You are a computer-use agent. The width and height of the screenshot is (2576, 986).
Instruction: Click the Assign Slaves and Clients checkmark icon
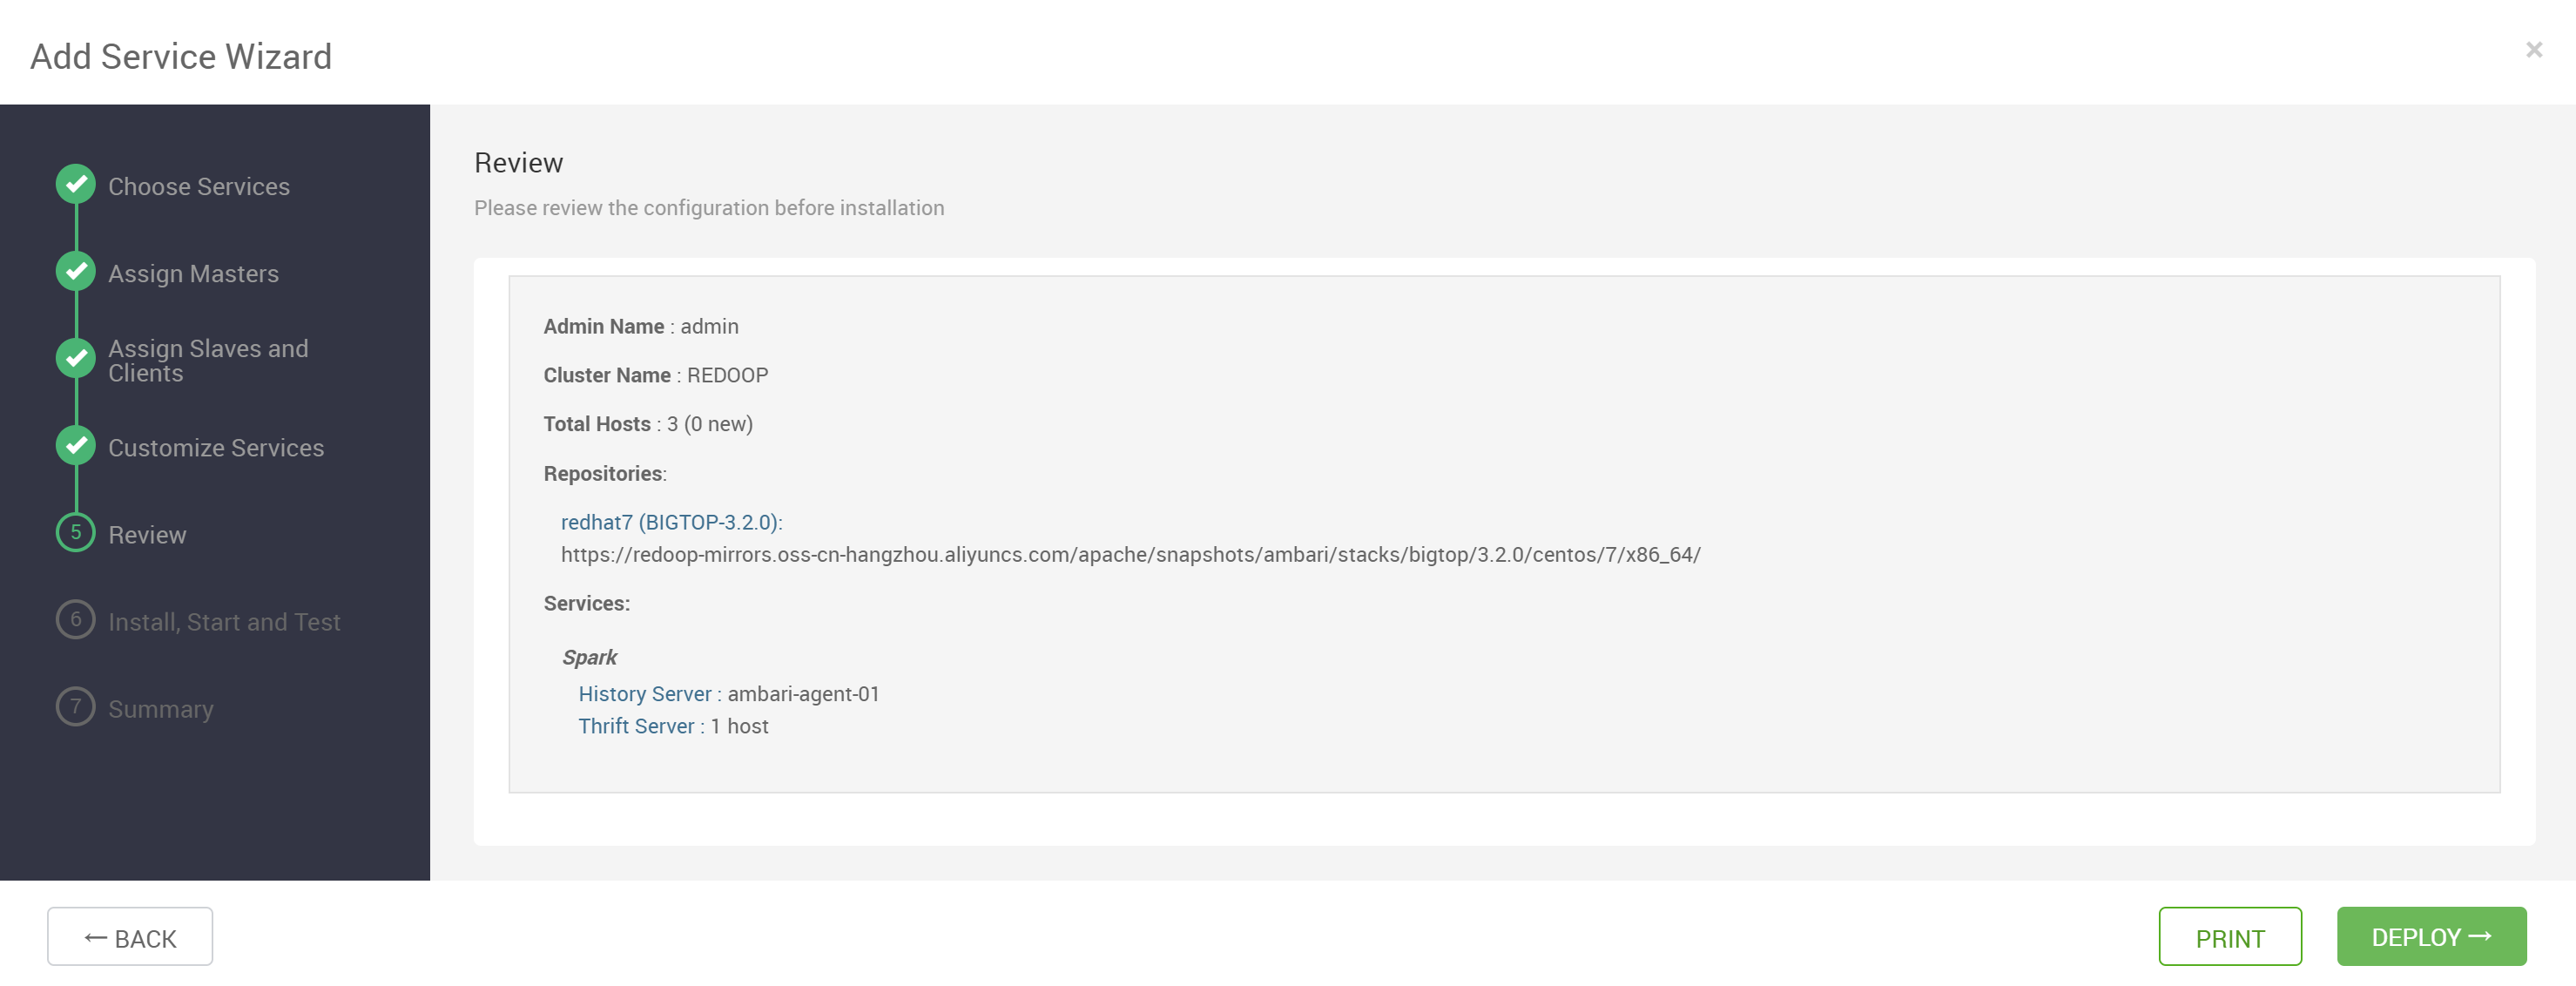76,358
